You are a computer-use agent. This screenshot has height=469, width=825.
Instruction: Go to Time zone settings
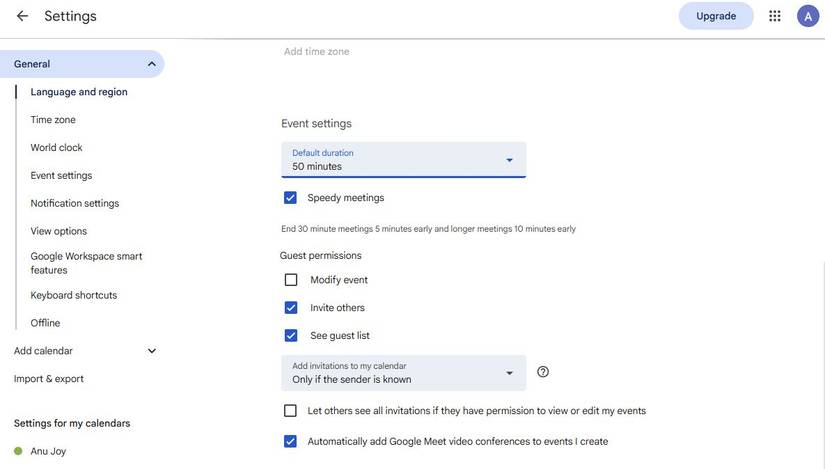53,120
